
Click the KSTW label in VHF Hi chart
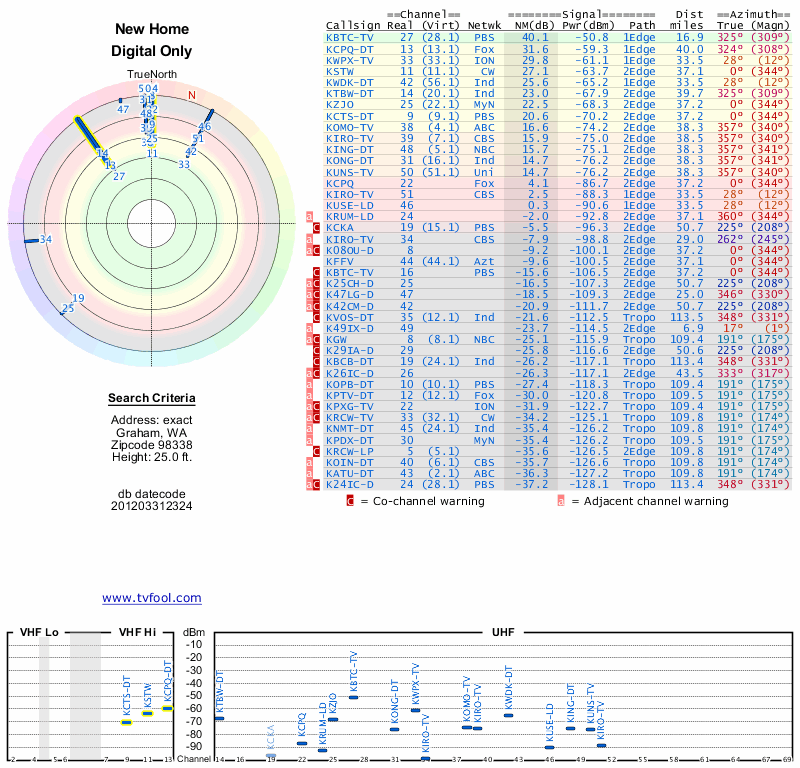(x=148, y=696)
